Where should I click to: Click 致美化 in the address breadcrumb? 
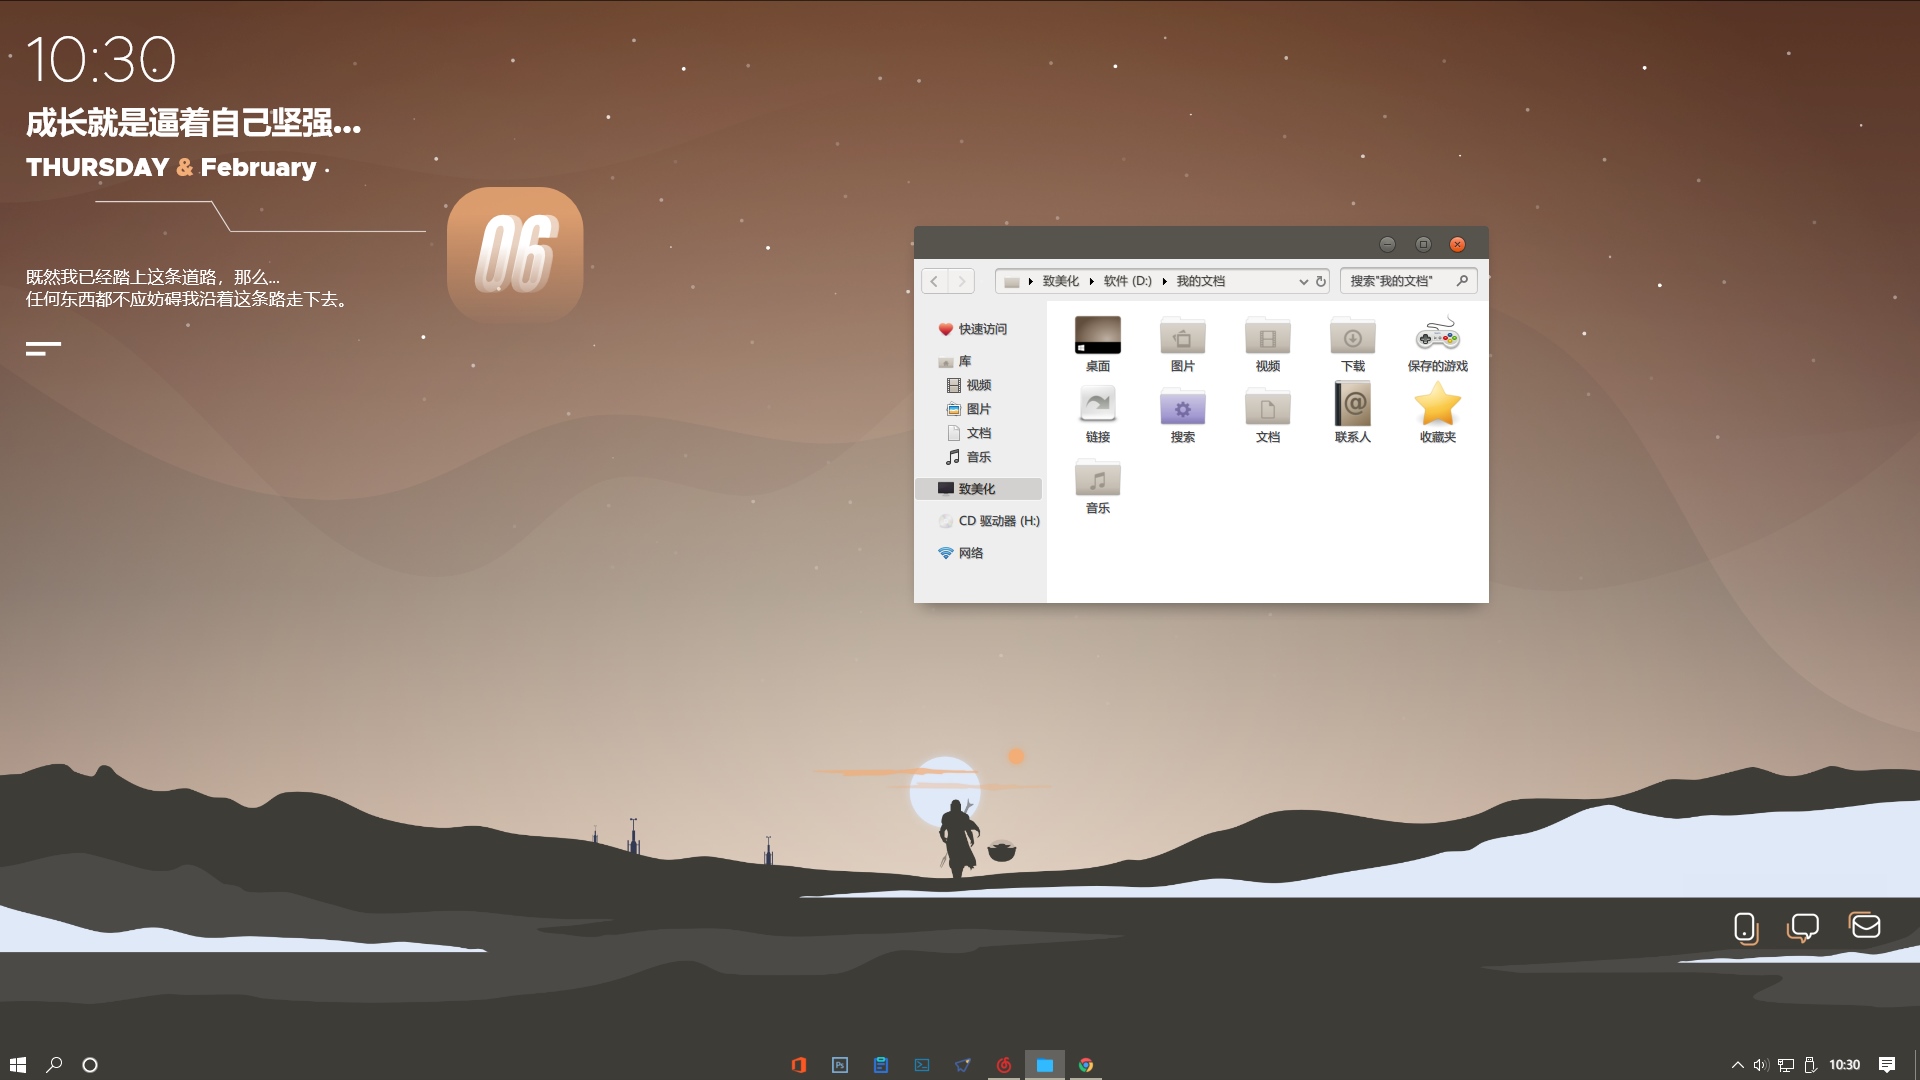1060,281
